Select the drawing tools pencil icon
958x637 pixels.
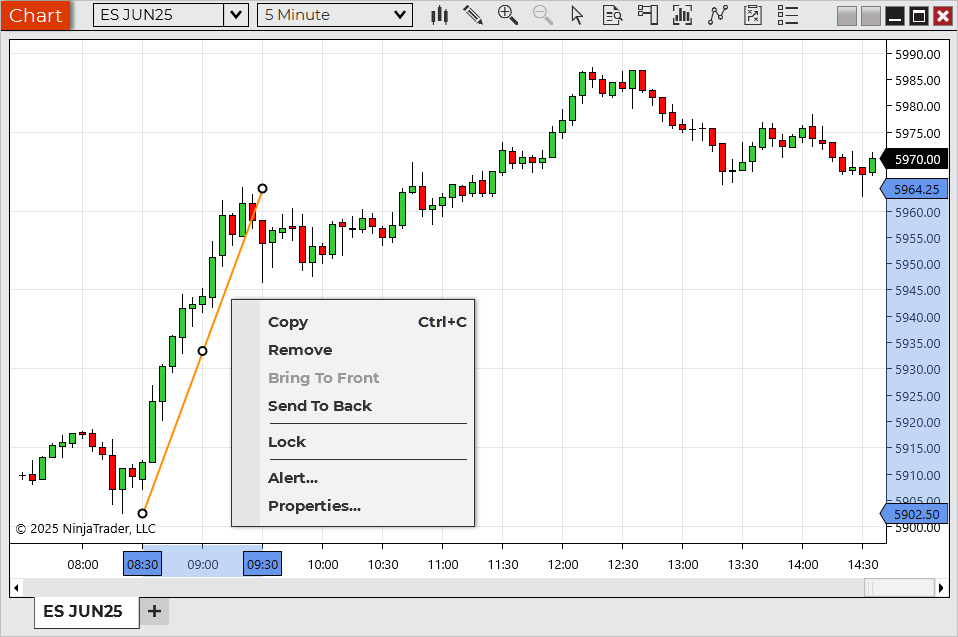point(473,15)
